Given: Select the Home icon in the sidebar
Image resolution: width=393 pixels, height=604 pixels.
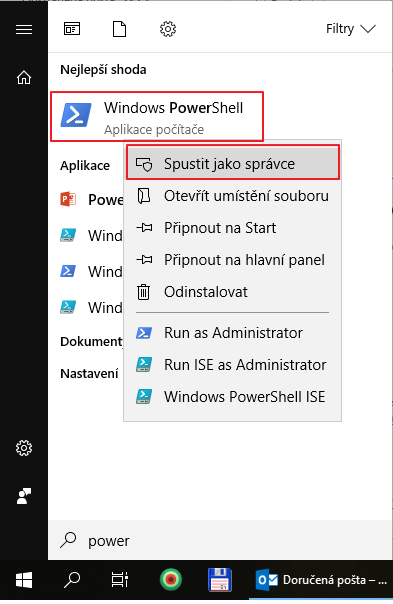Looking at the screenshot, I should click(24, 77).
